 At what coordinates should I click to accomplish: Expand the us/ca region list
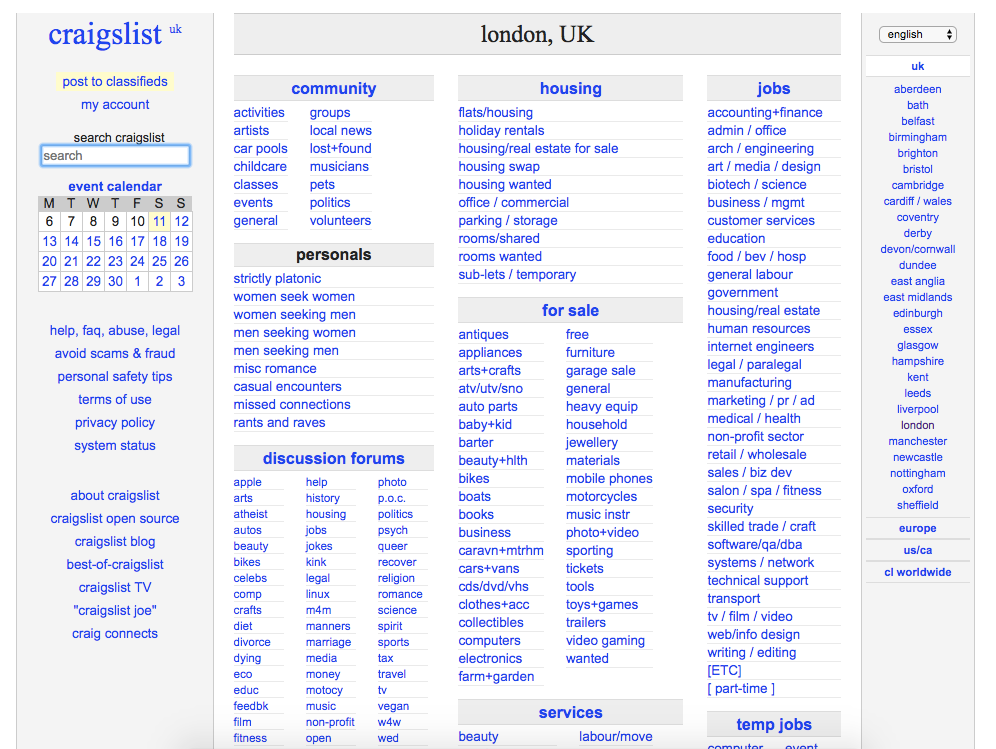pyautogui.click(x=917, y=550)
